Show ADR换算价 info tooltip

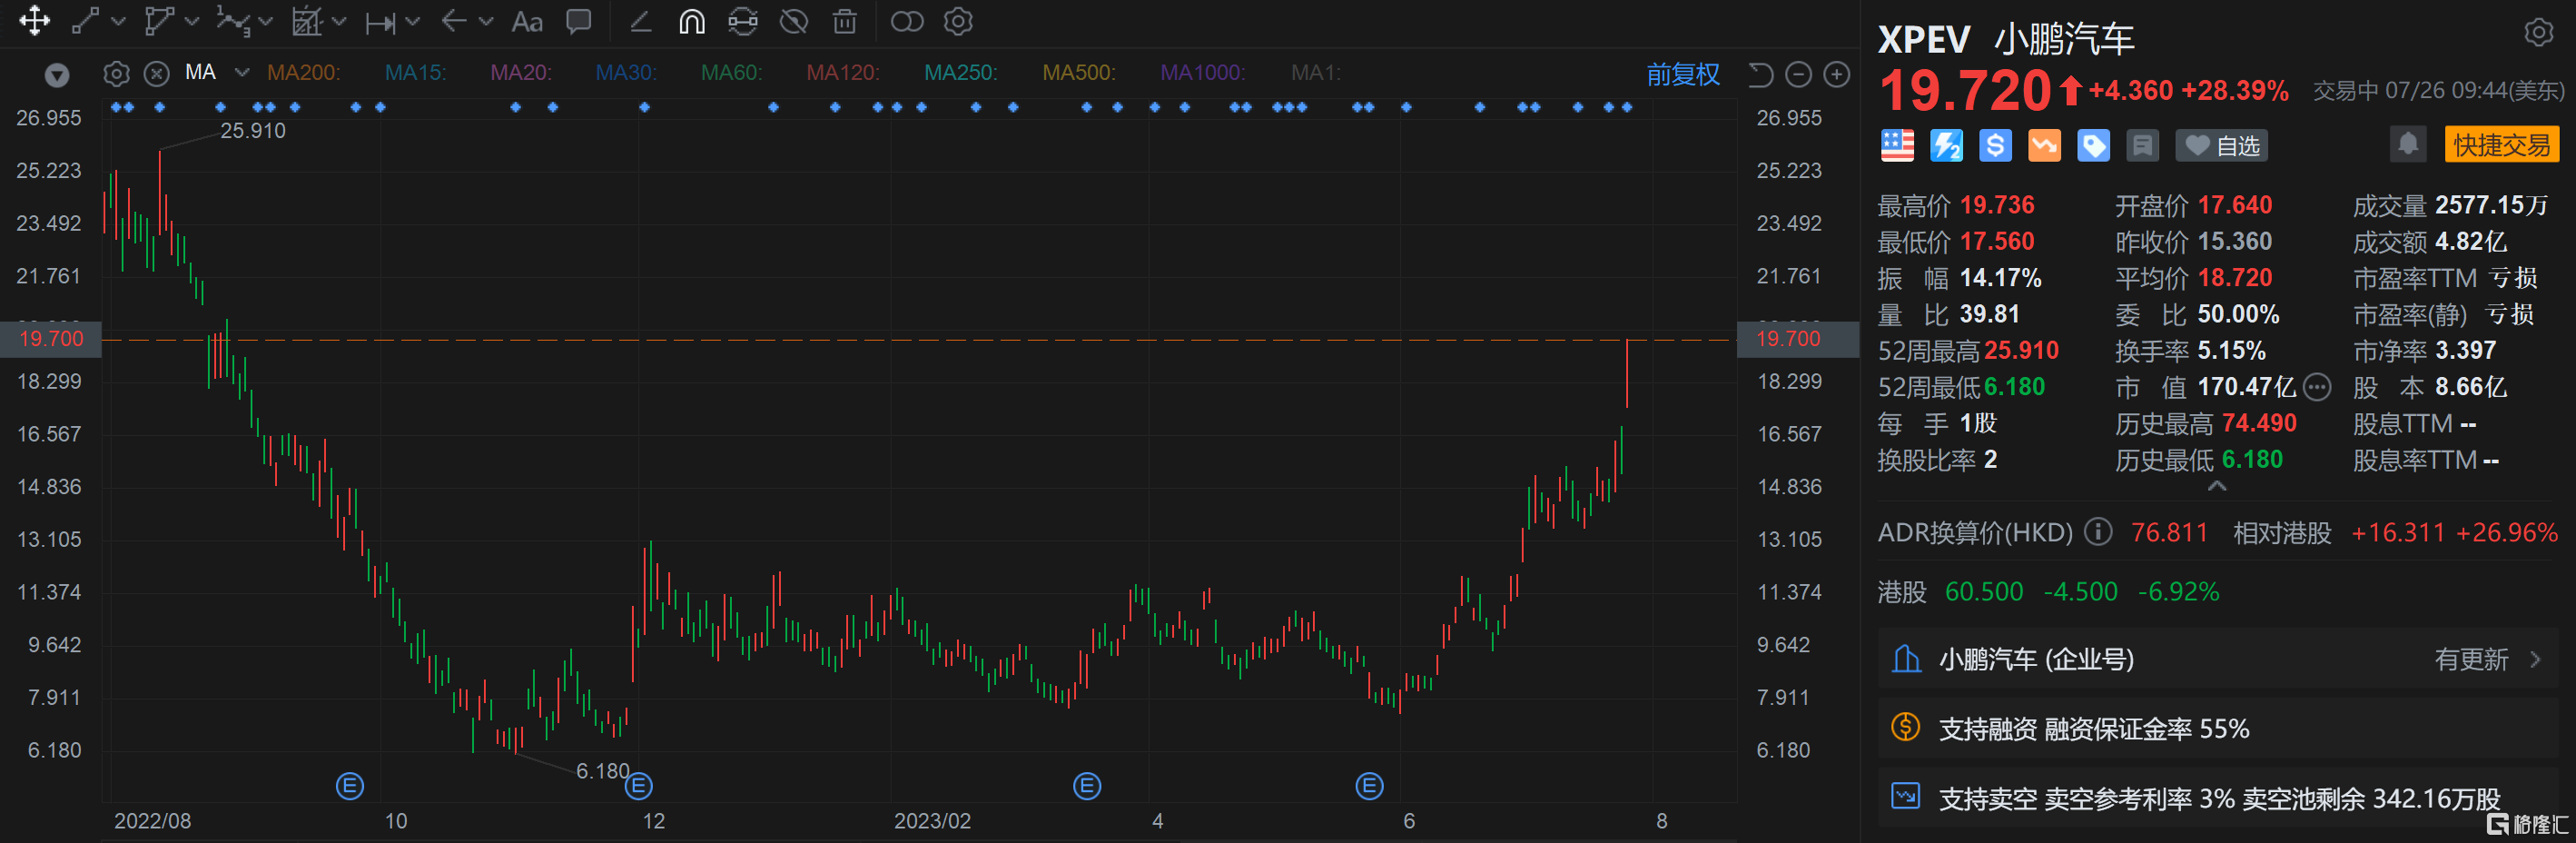(x=2097, y=531)
